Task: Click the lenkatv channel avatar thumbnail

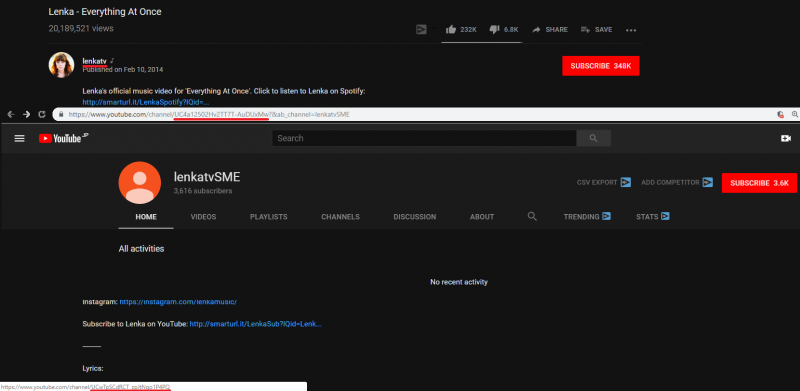Action: click(61, 65)
